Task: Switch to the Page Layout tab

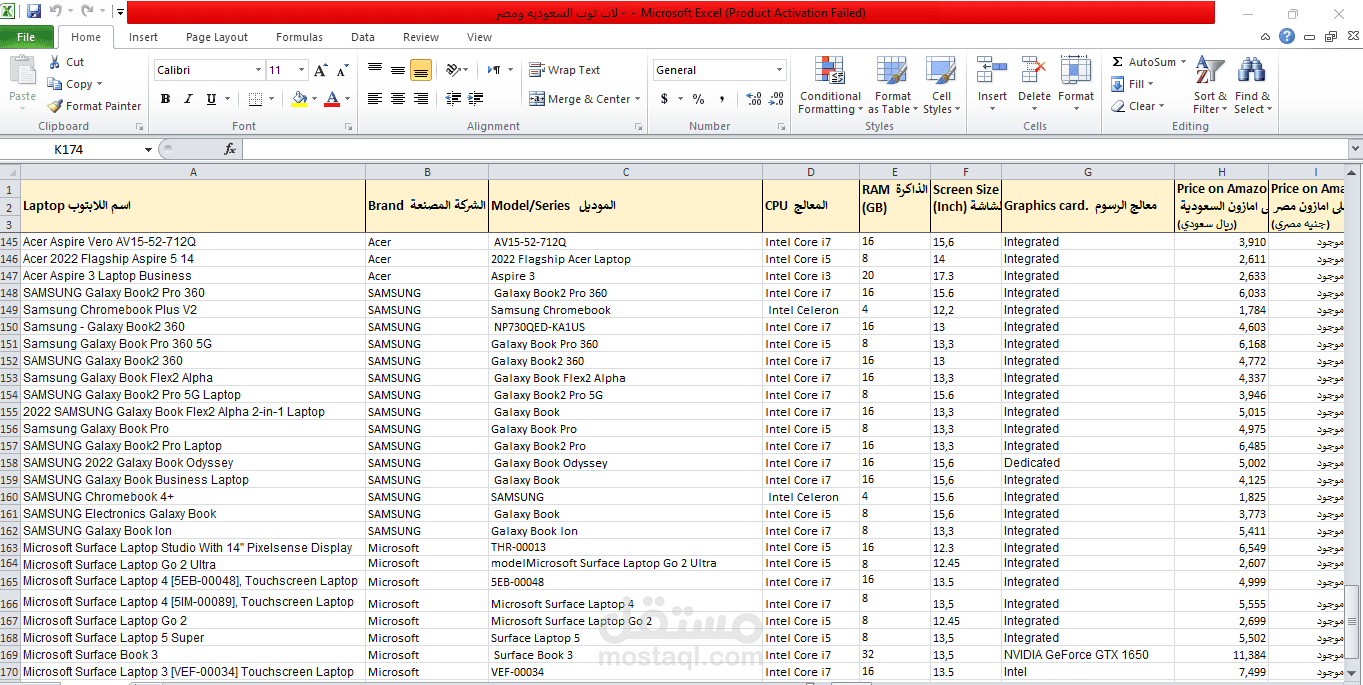Action: (217, 37)
